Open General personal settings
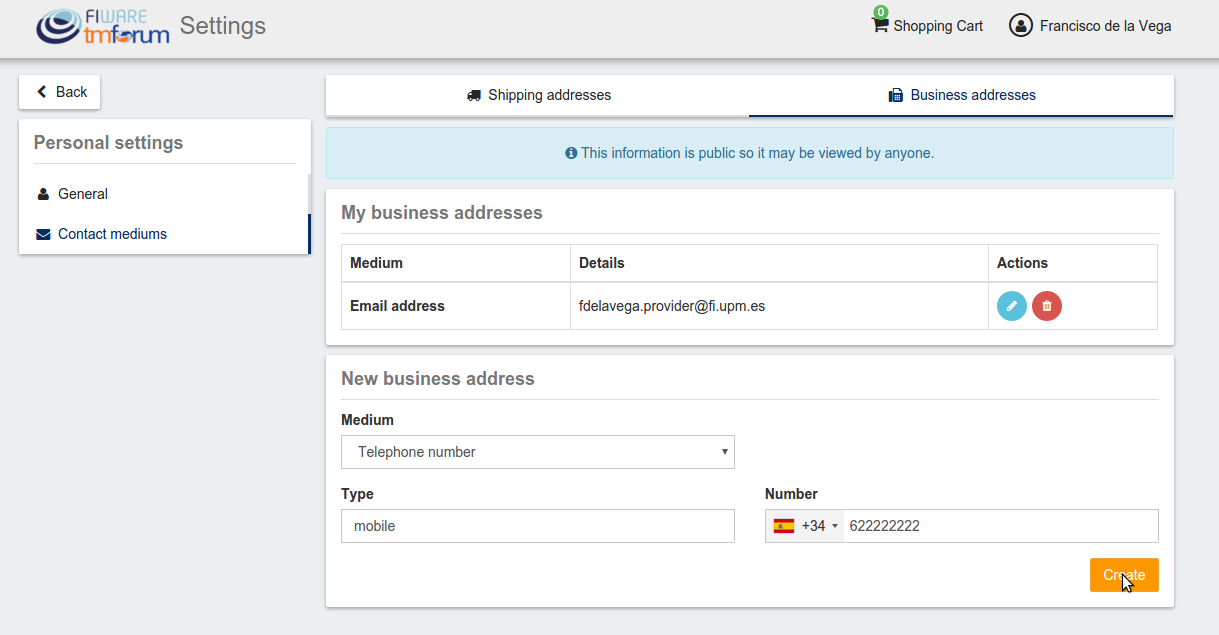This screenshot has width=1219, height=635. (x=164, y=194)
